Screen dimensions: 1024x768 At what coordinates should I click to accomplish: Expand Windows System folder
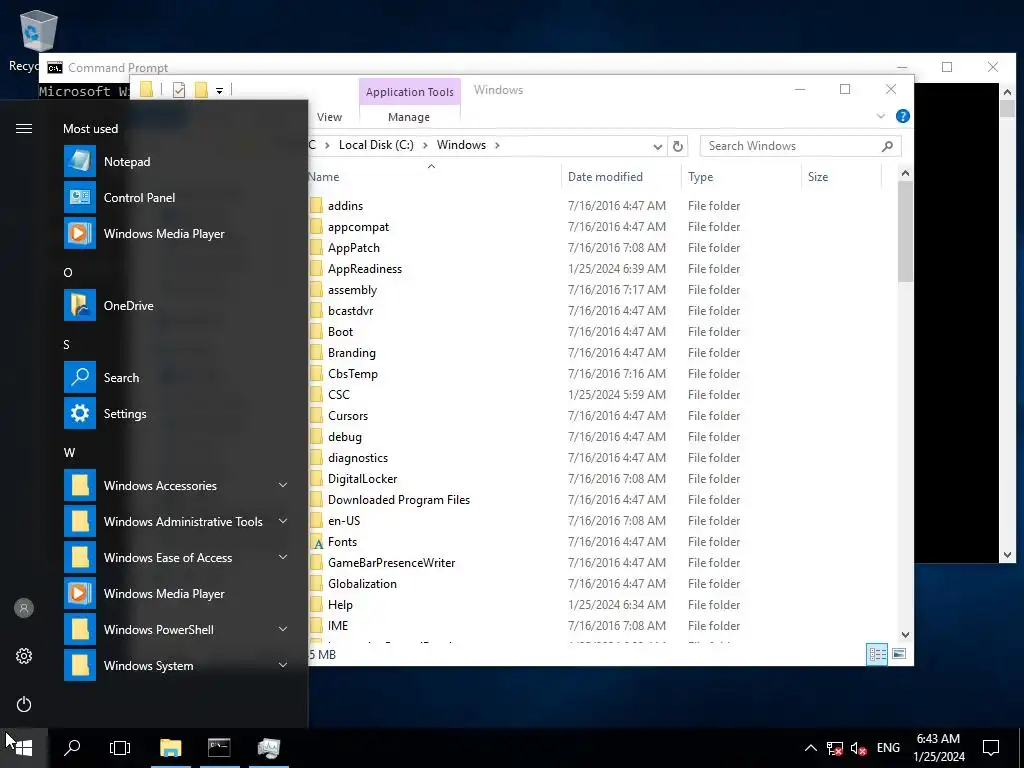point(176,665)
